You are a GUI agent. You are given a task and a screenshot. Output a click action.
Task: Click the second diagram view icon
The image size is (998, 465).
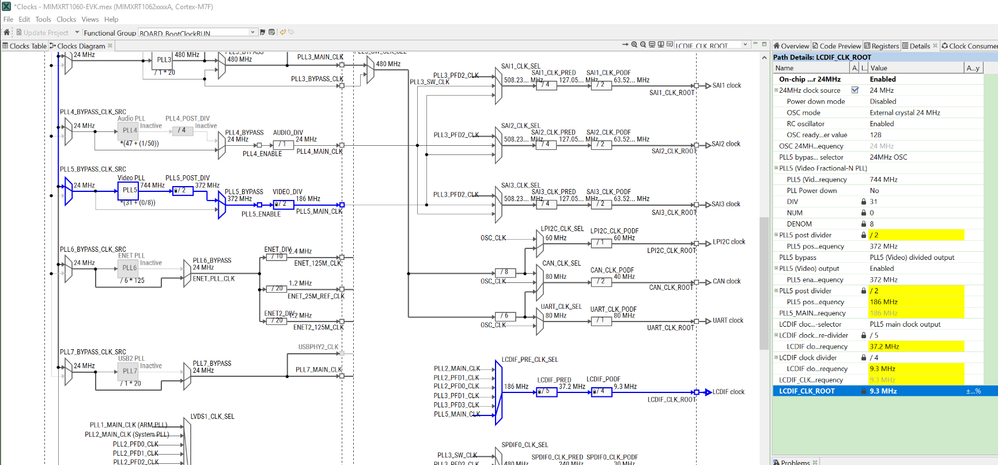pos(661,45)
